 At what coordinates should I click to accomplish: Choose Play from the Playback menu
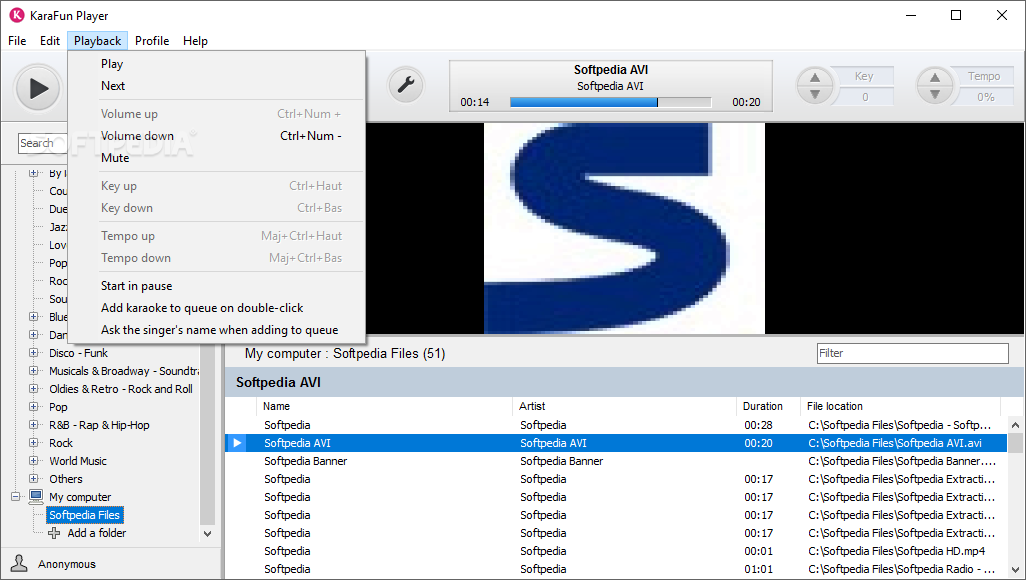click(217, 63)
